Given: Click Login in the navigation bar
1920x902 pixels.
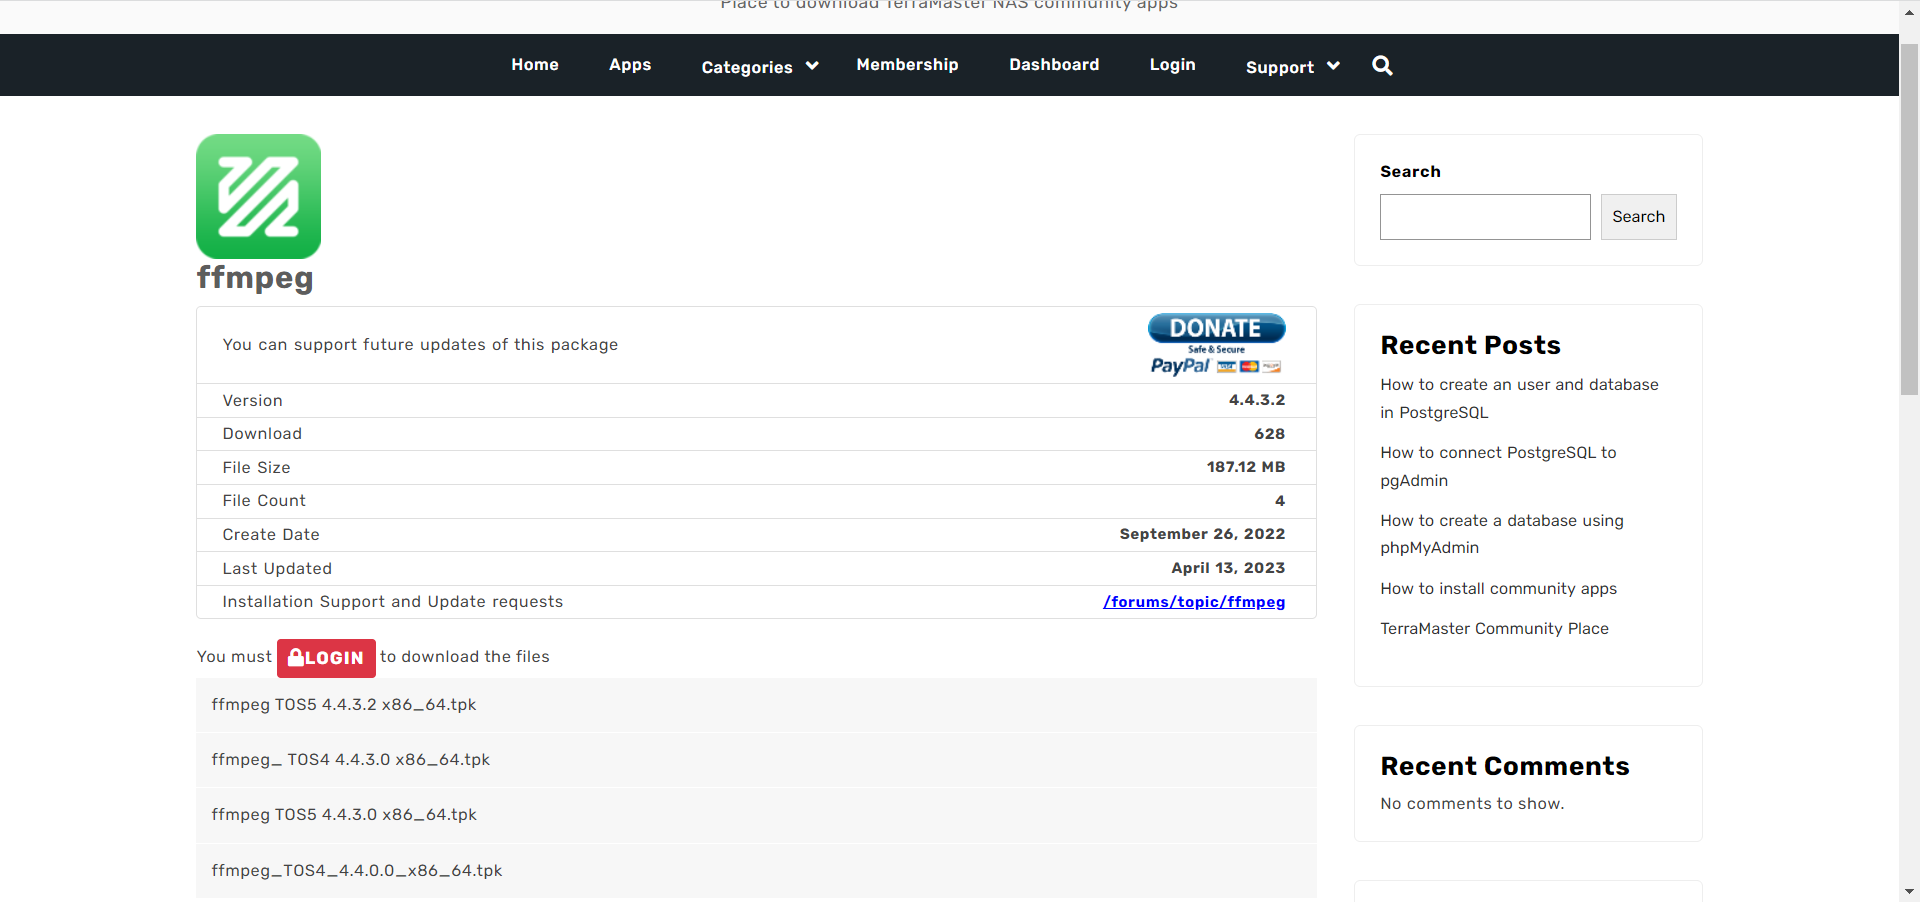Looking at the screenshot, I should 1172,65.
